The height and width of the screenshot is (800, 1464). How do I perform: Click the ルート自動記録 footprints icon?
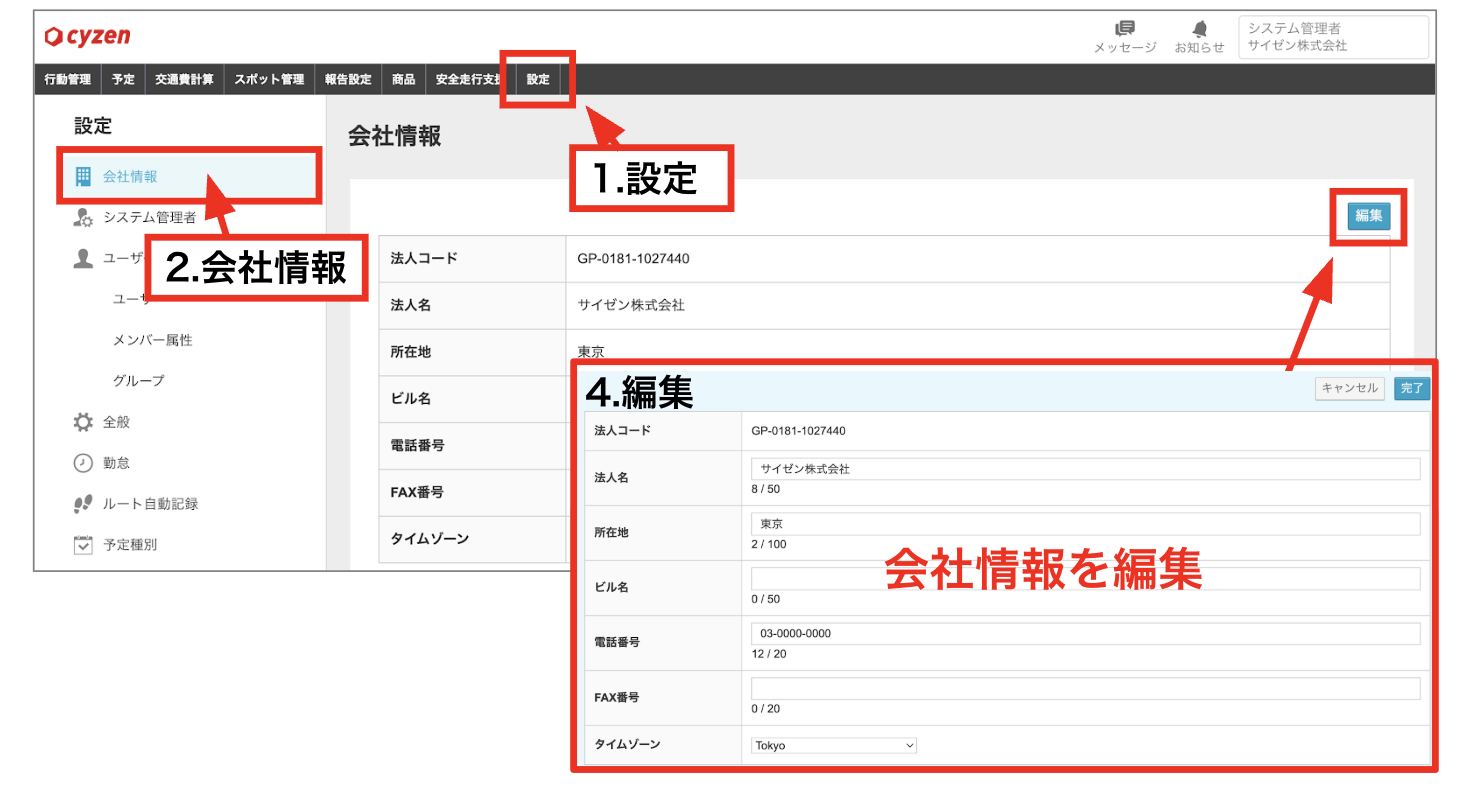pyautogui.click(x=84, y=504)
